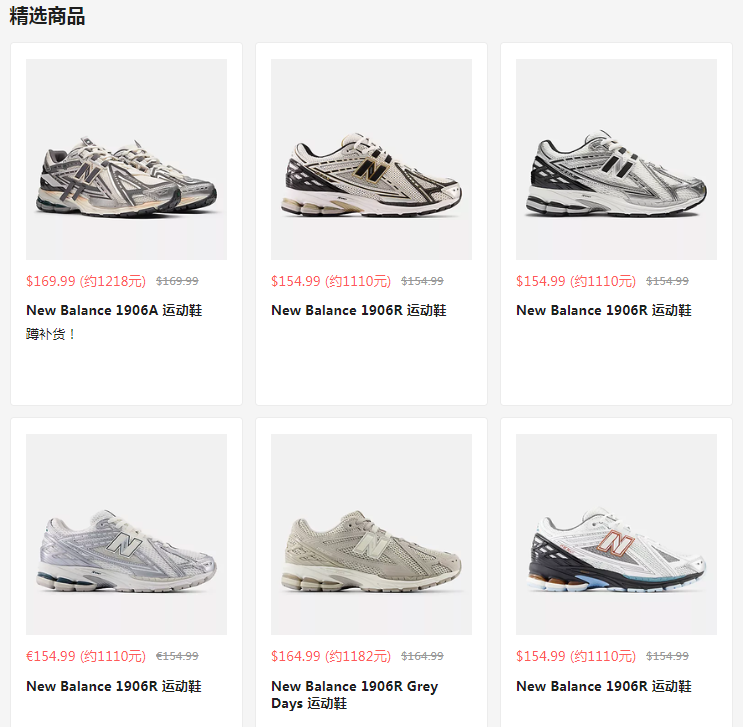Open the 1906A grey and peach sneaker pair image
743x727 pixels.
pyautogui.click(x=126, y=159)
